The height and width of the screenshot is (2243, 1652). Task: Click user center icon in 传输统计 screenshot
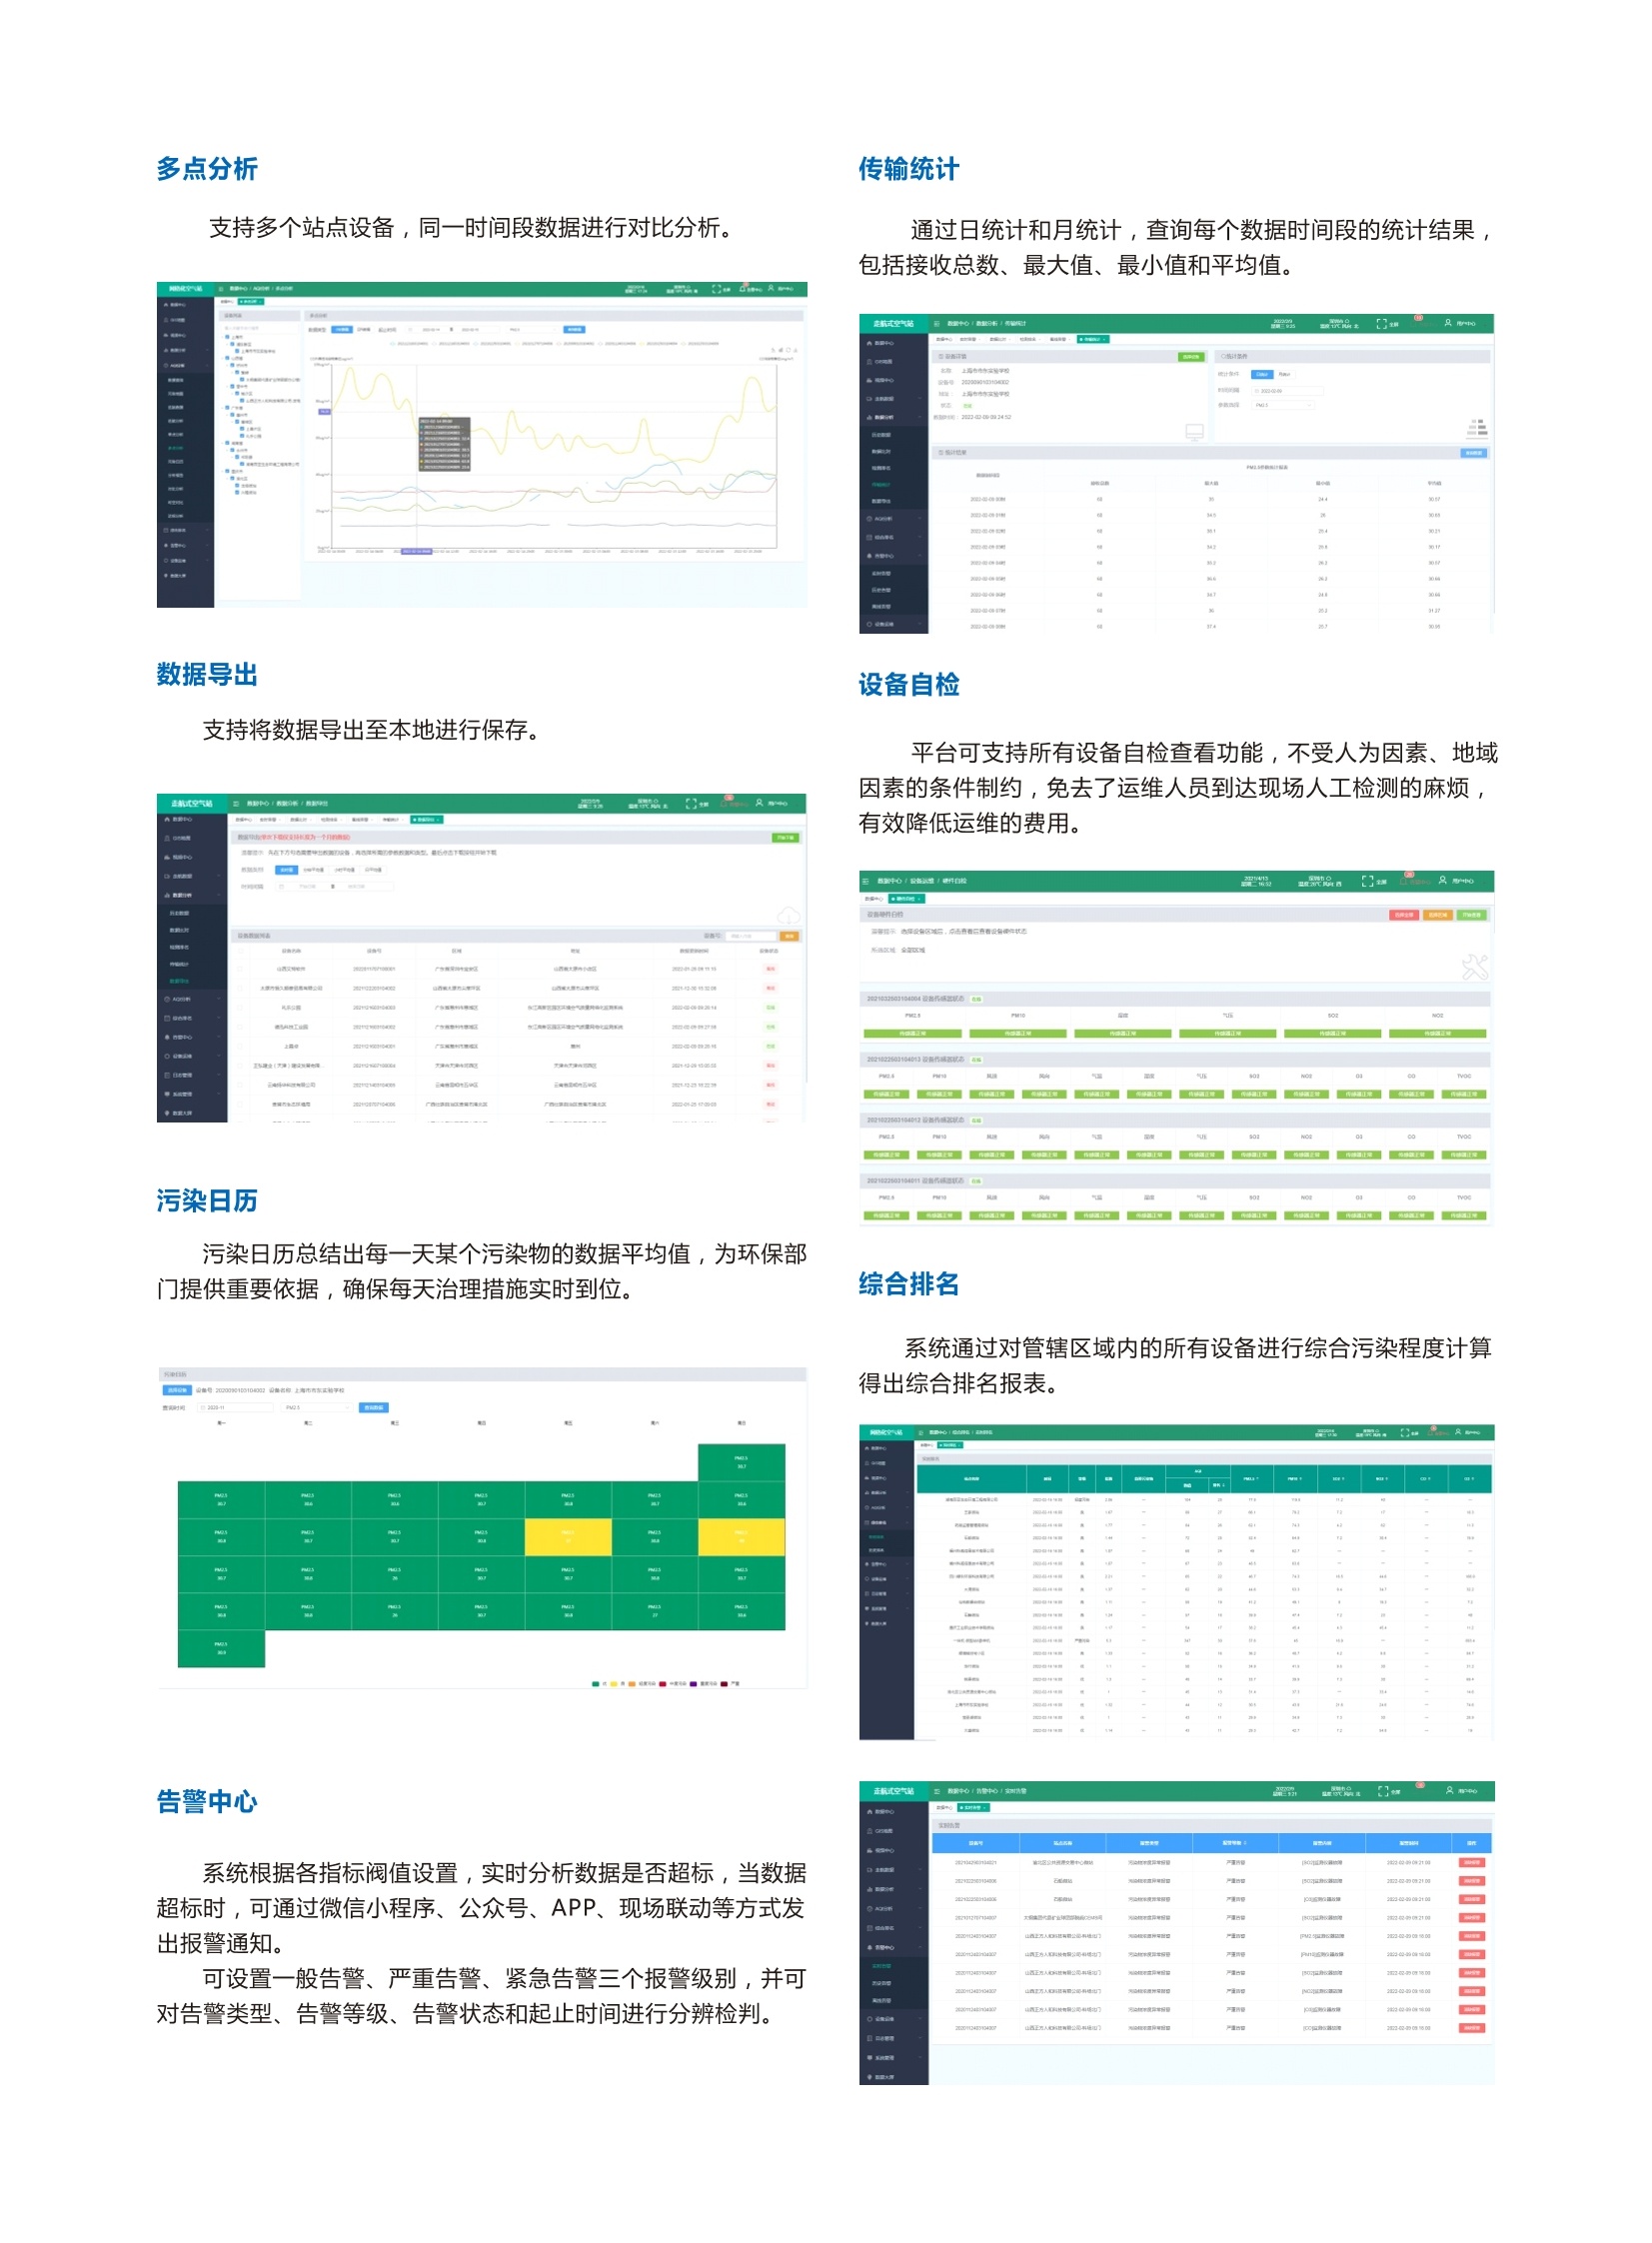tap(1448, 322)
